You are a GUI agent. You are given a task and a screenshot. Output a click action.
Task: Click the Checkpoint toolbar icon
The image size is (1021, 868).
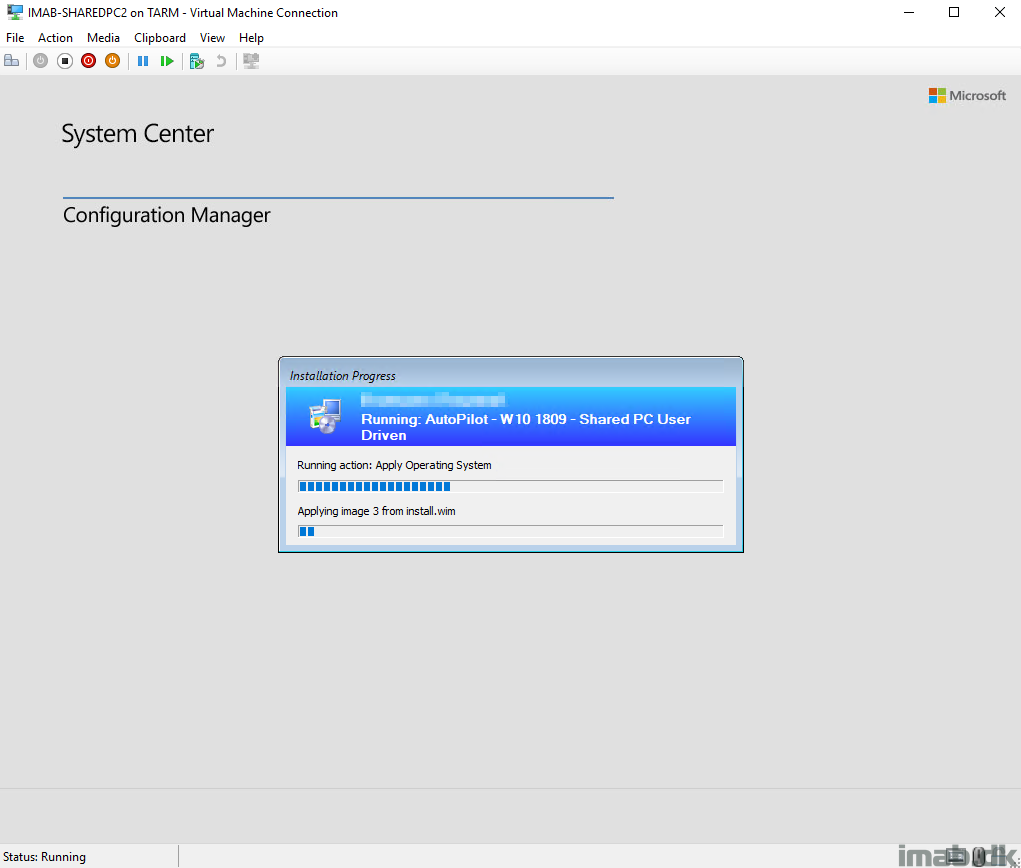coord(197,61)
